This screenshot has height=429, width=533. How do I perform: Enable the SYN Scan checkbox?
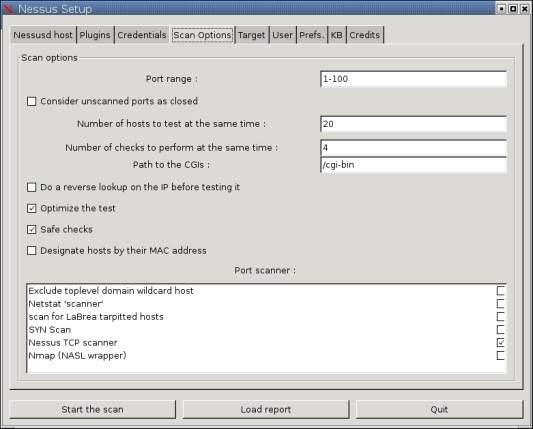coord(500,329)
